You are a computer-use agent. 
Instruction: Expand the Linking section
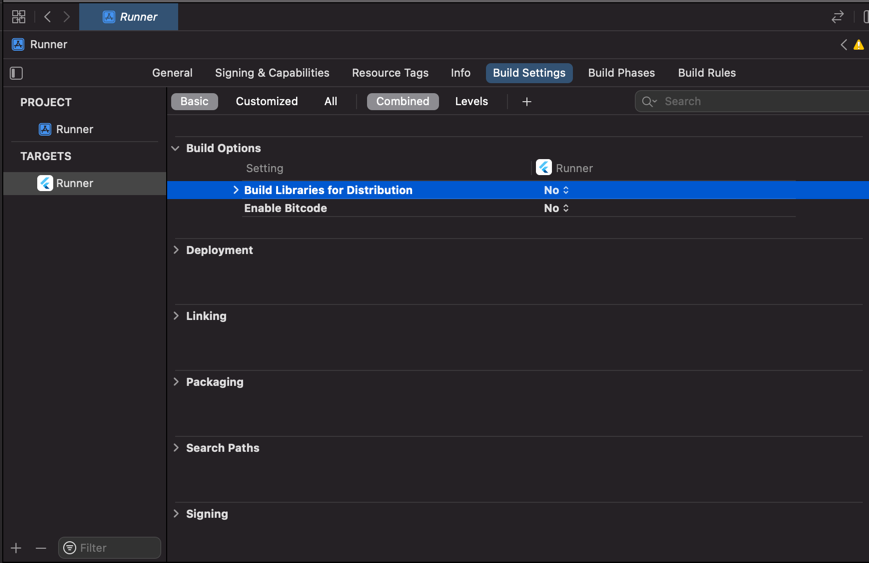[x=176, y=316]
